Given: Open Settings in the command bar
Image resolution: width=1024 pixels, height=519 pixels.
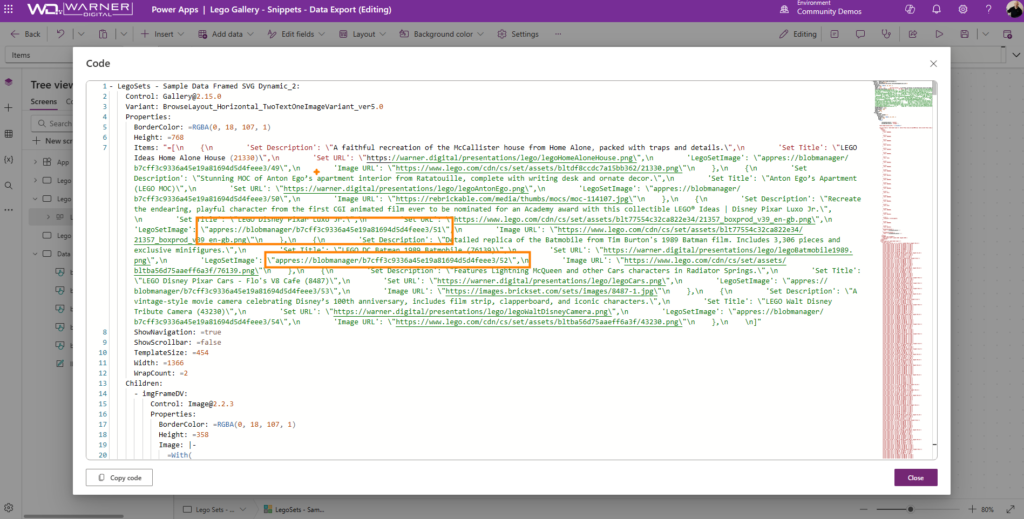Looking at the screenshot, I should point(518,34).
